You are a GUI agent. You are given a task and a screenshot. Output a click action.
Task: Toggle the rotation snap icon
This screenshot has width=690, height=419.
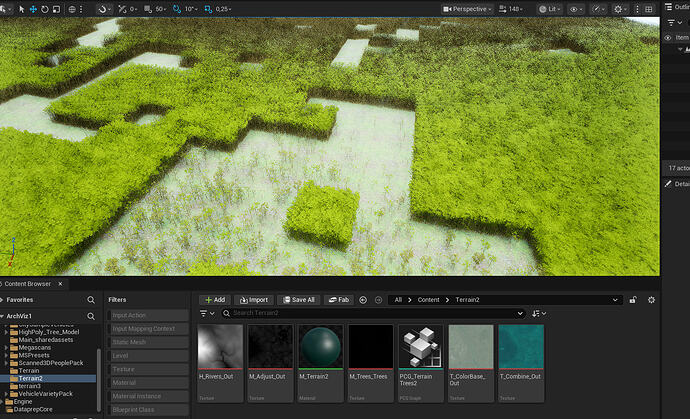pos(177,9)
